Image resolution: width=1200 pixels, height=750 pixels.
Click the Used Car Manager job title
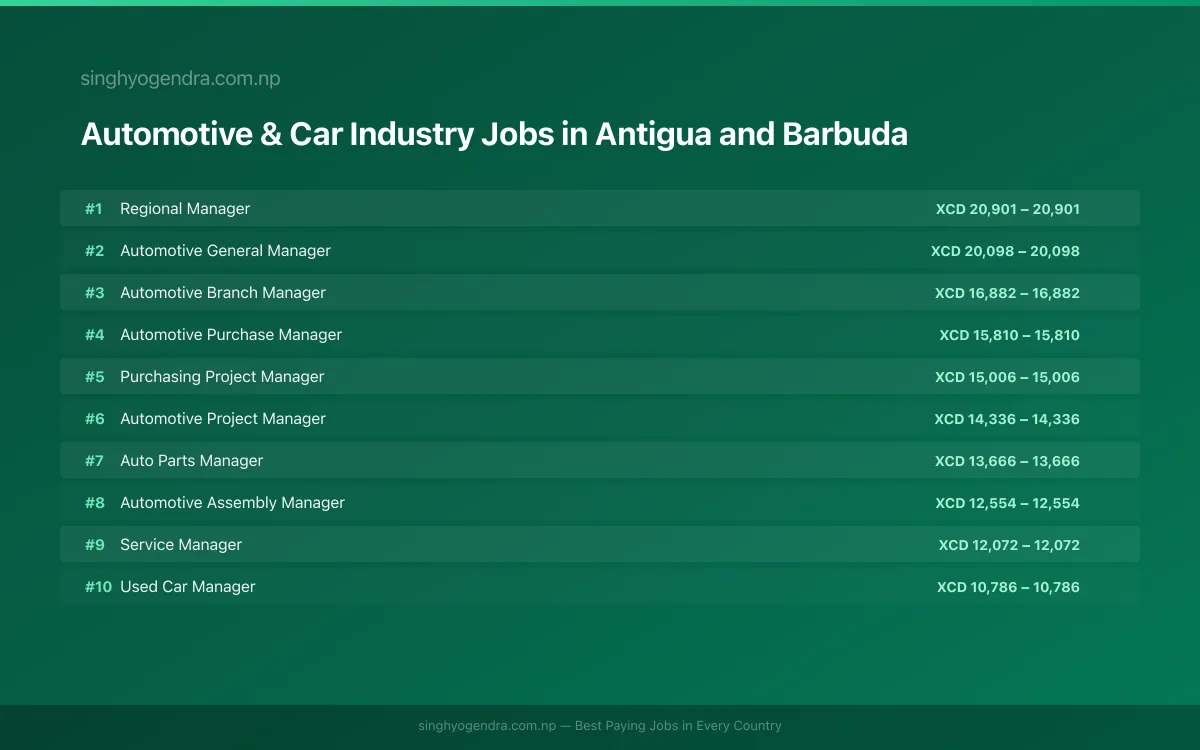tap(188, 587)
